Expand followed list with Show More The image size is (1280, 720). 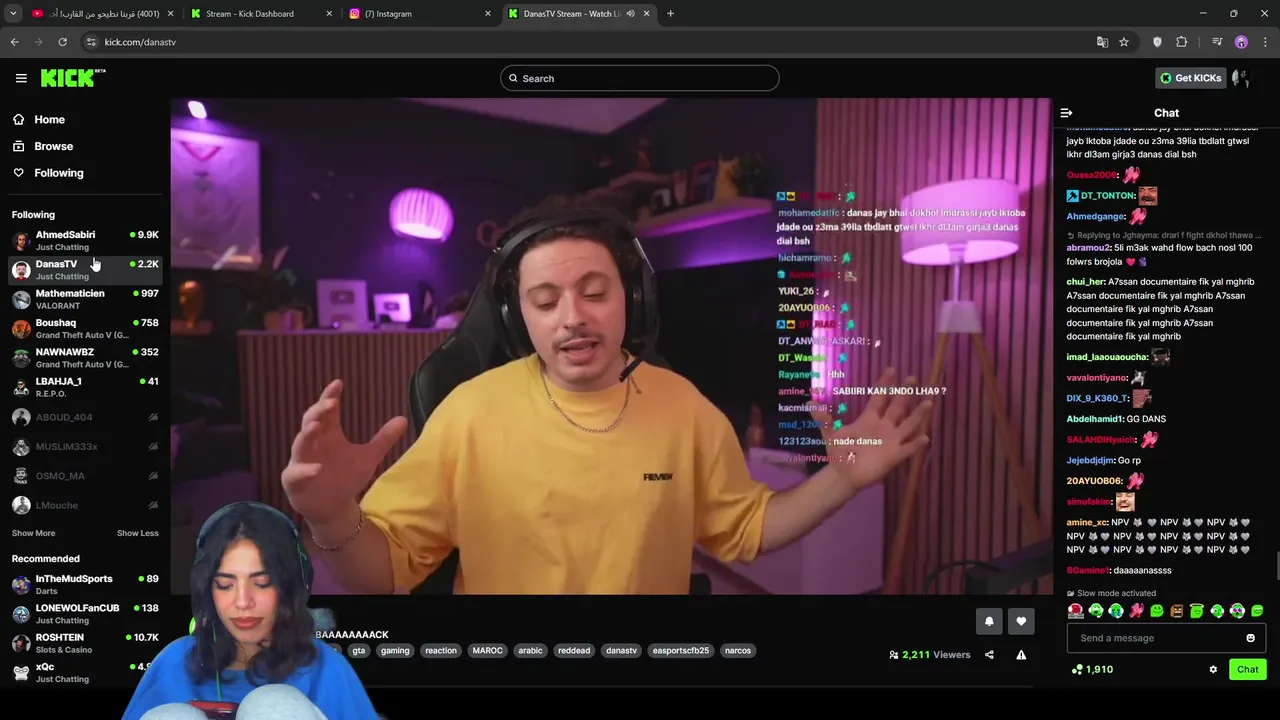[x=33, y=533]
